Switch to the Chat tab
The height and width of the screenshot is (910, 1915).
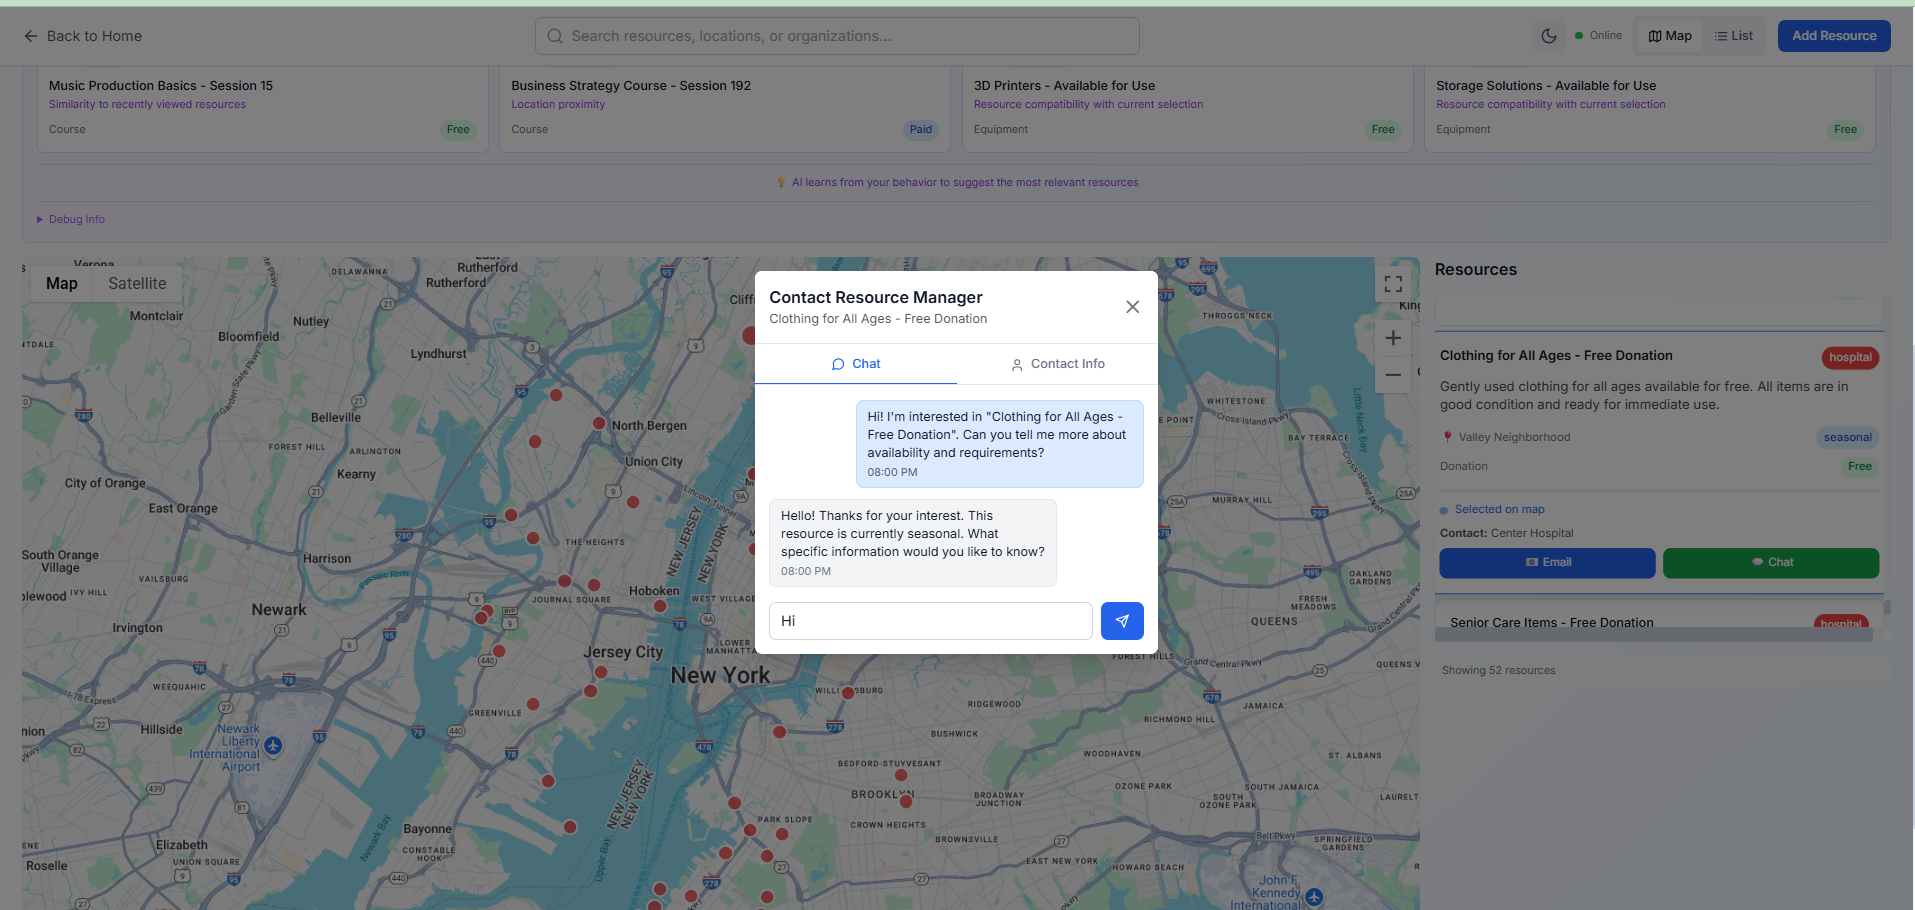click(x=856, y=364)
